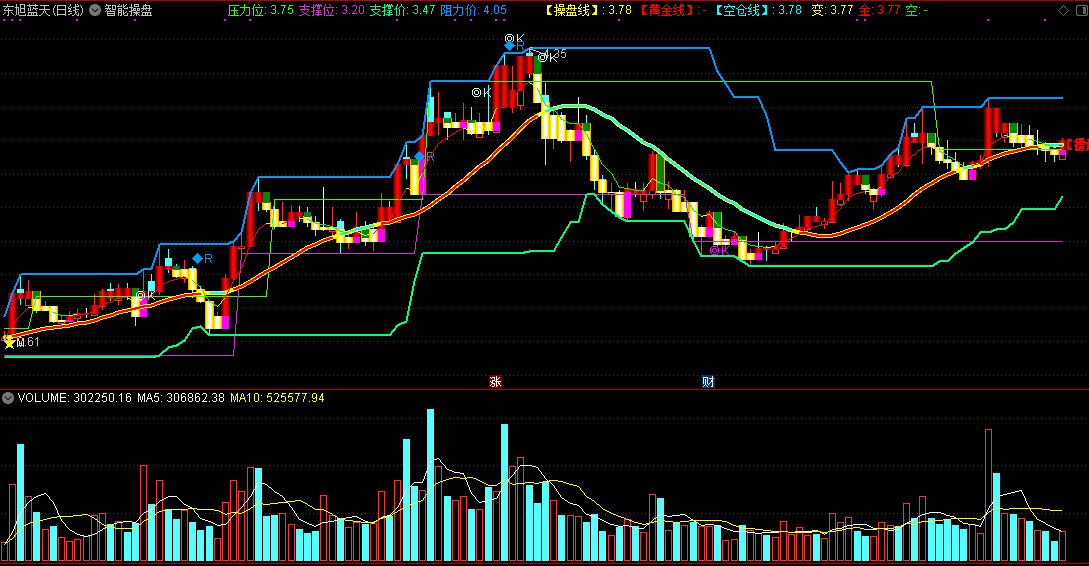Click the 【空仓线】: 3.78 value
The height and width of the screenshot is (566, 1089).
[x=758, y=10]
